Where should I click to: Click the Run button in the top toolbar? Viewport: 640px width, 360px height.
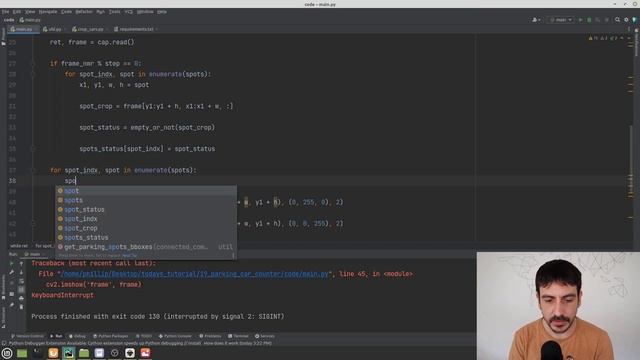(x=580, y=20)
